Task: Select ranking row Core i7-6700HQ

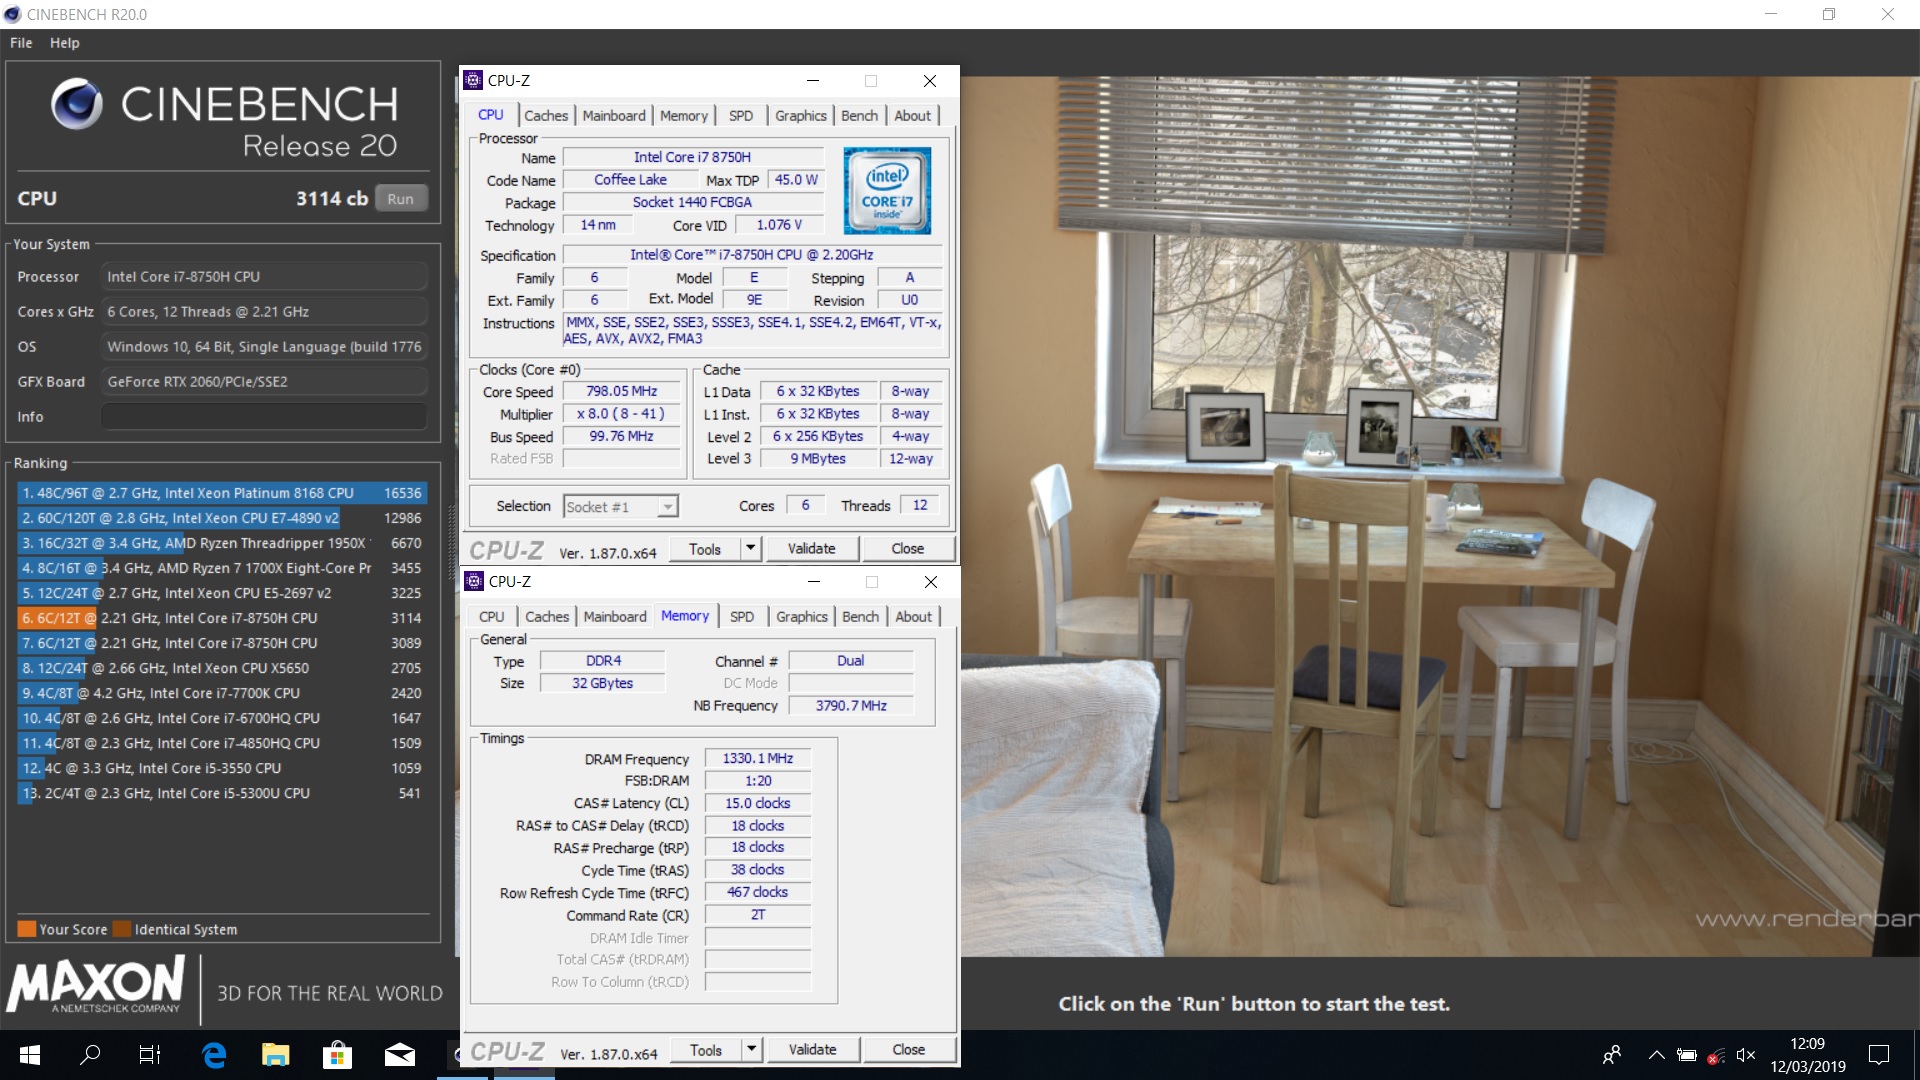Action: [222, 718]
